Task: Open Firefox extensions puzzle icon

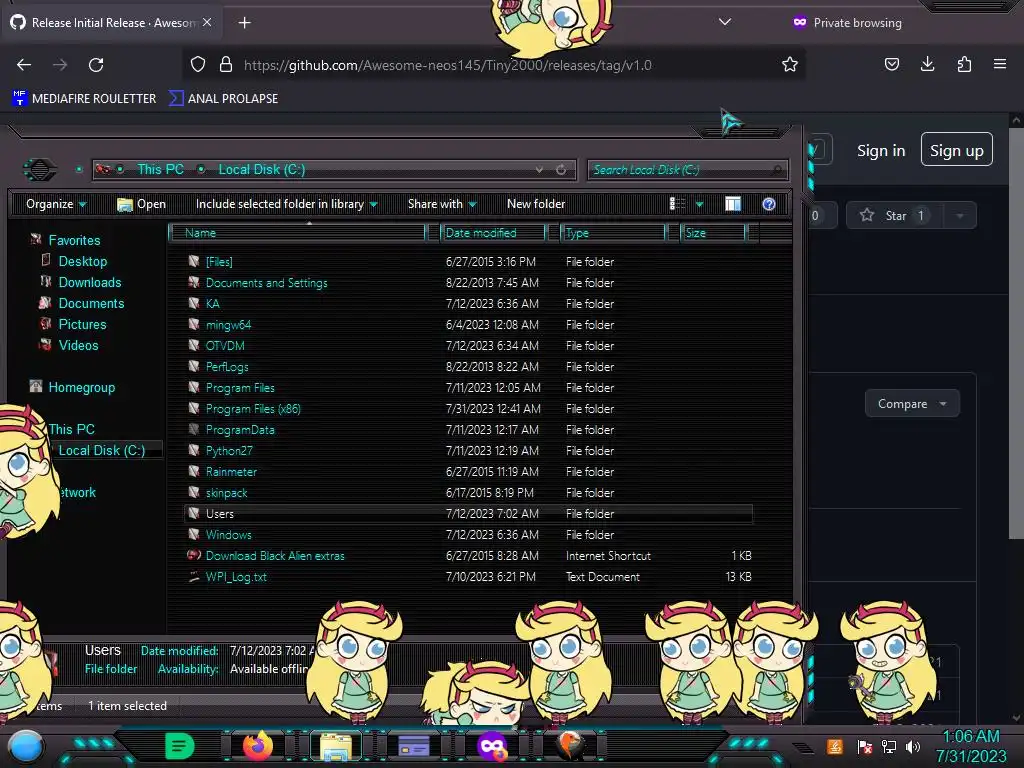Action: pyautogui.click(x=964, y=65)
